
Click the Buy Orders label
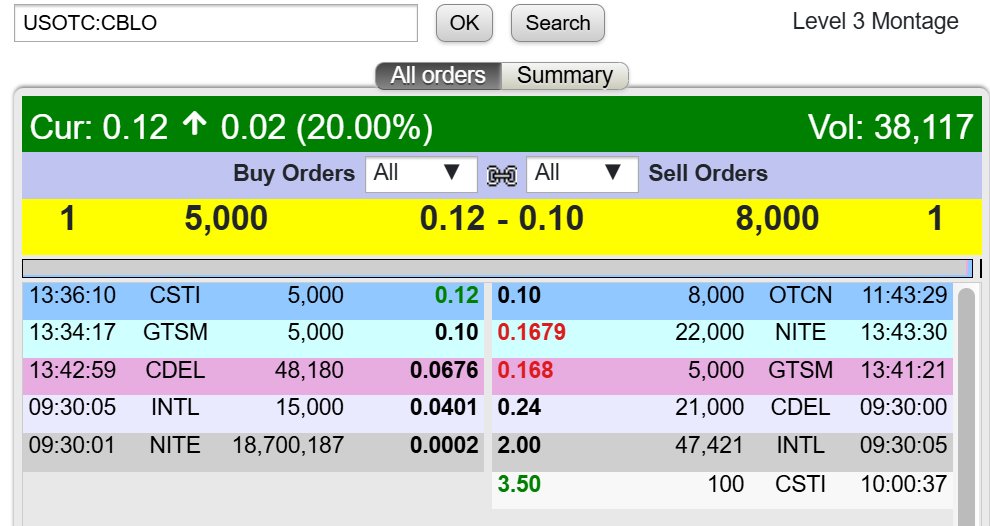(x=294, y=173)
